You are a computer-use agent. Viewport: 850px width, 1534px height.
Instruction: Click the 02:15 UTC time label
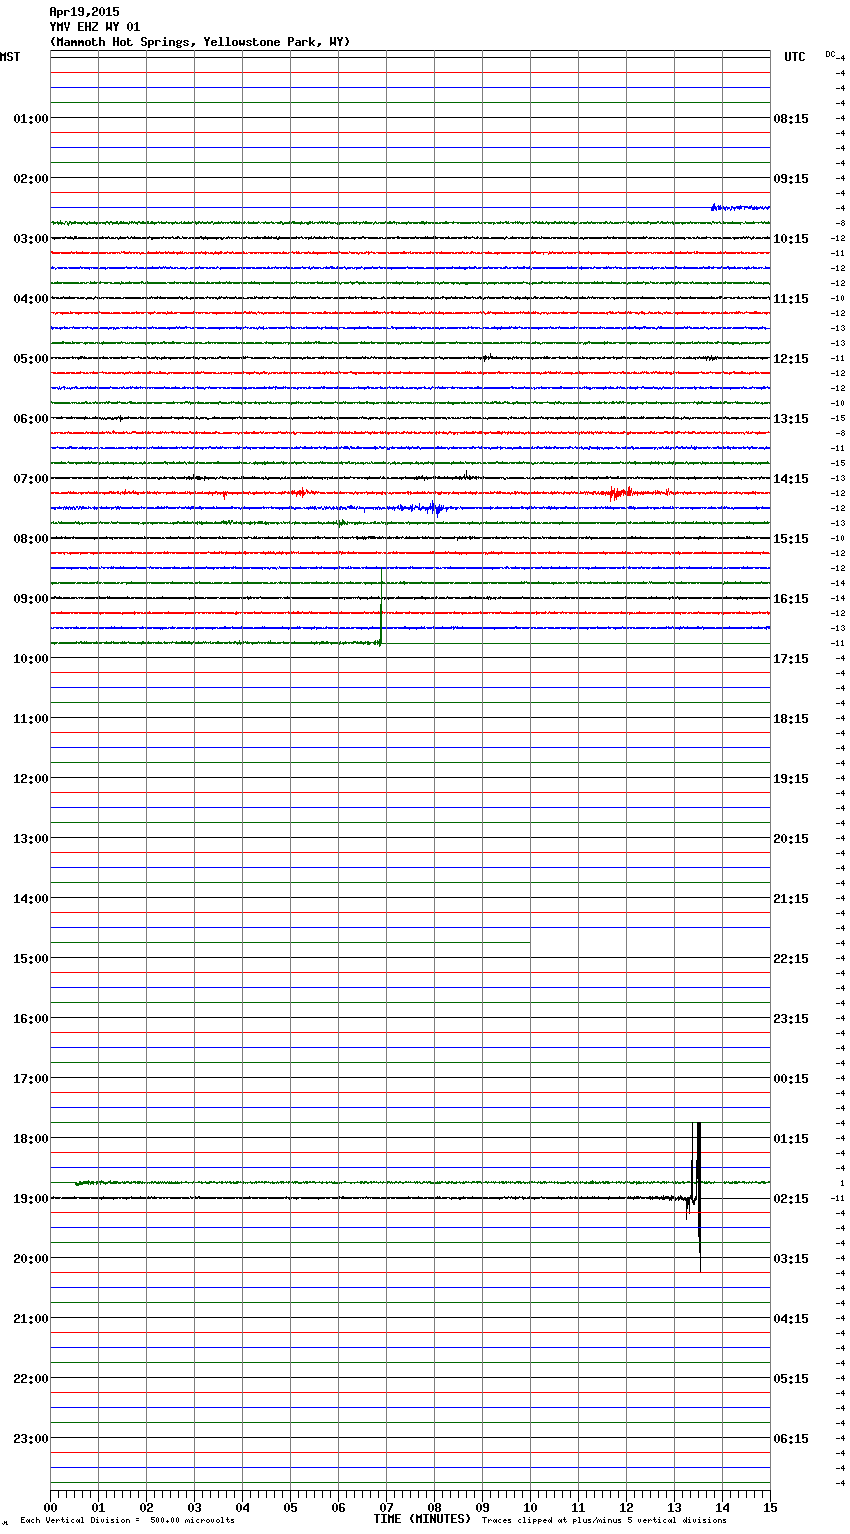coord(791,1199)
